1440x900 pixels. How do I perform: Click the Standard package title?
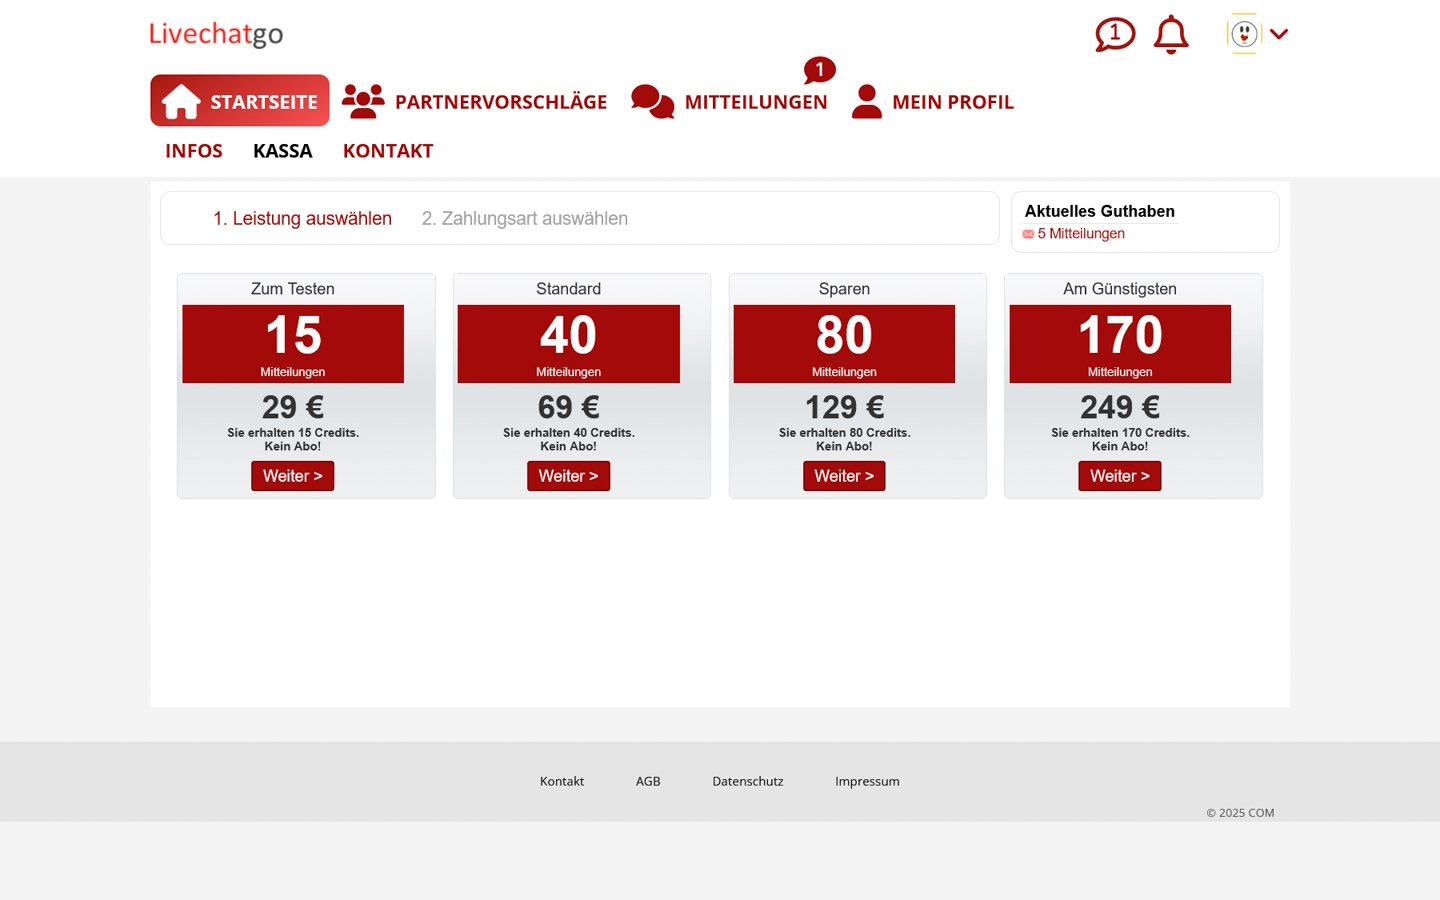coord(568,289)
